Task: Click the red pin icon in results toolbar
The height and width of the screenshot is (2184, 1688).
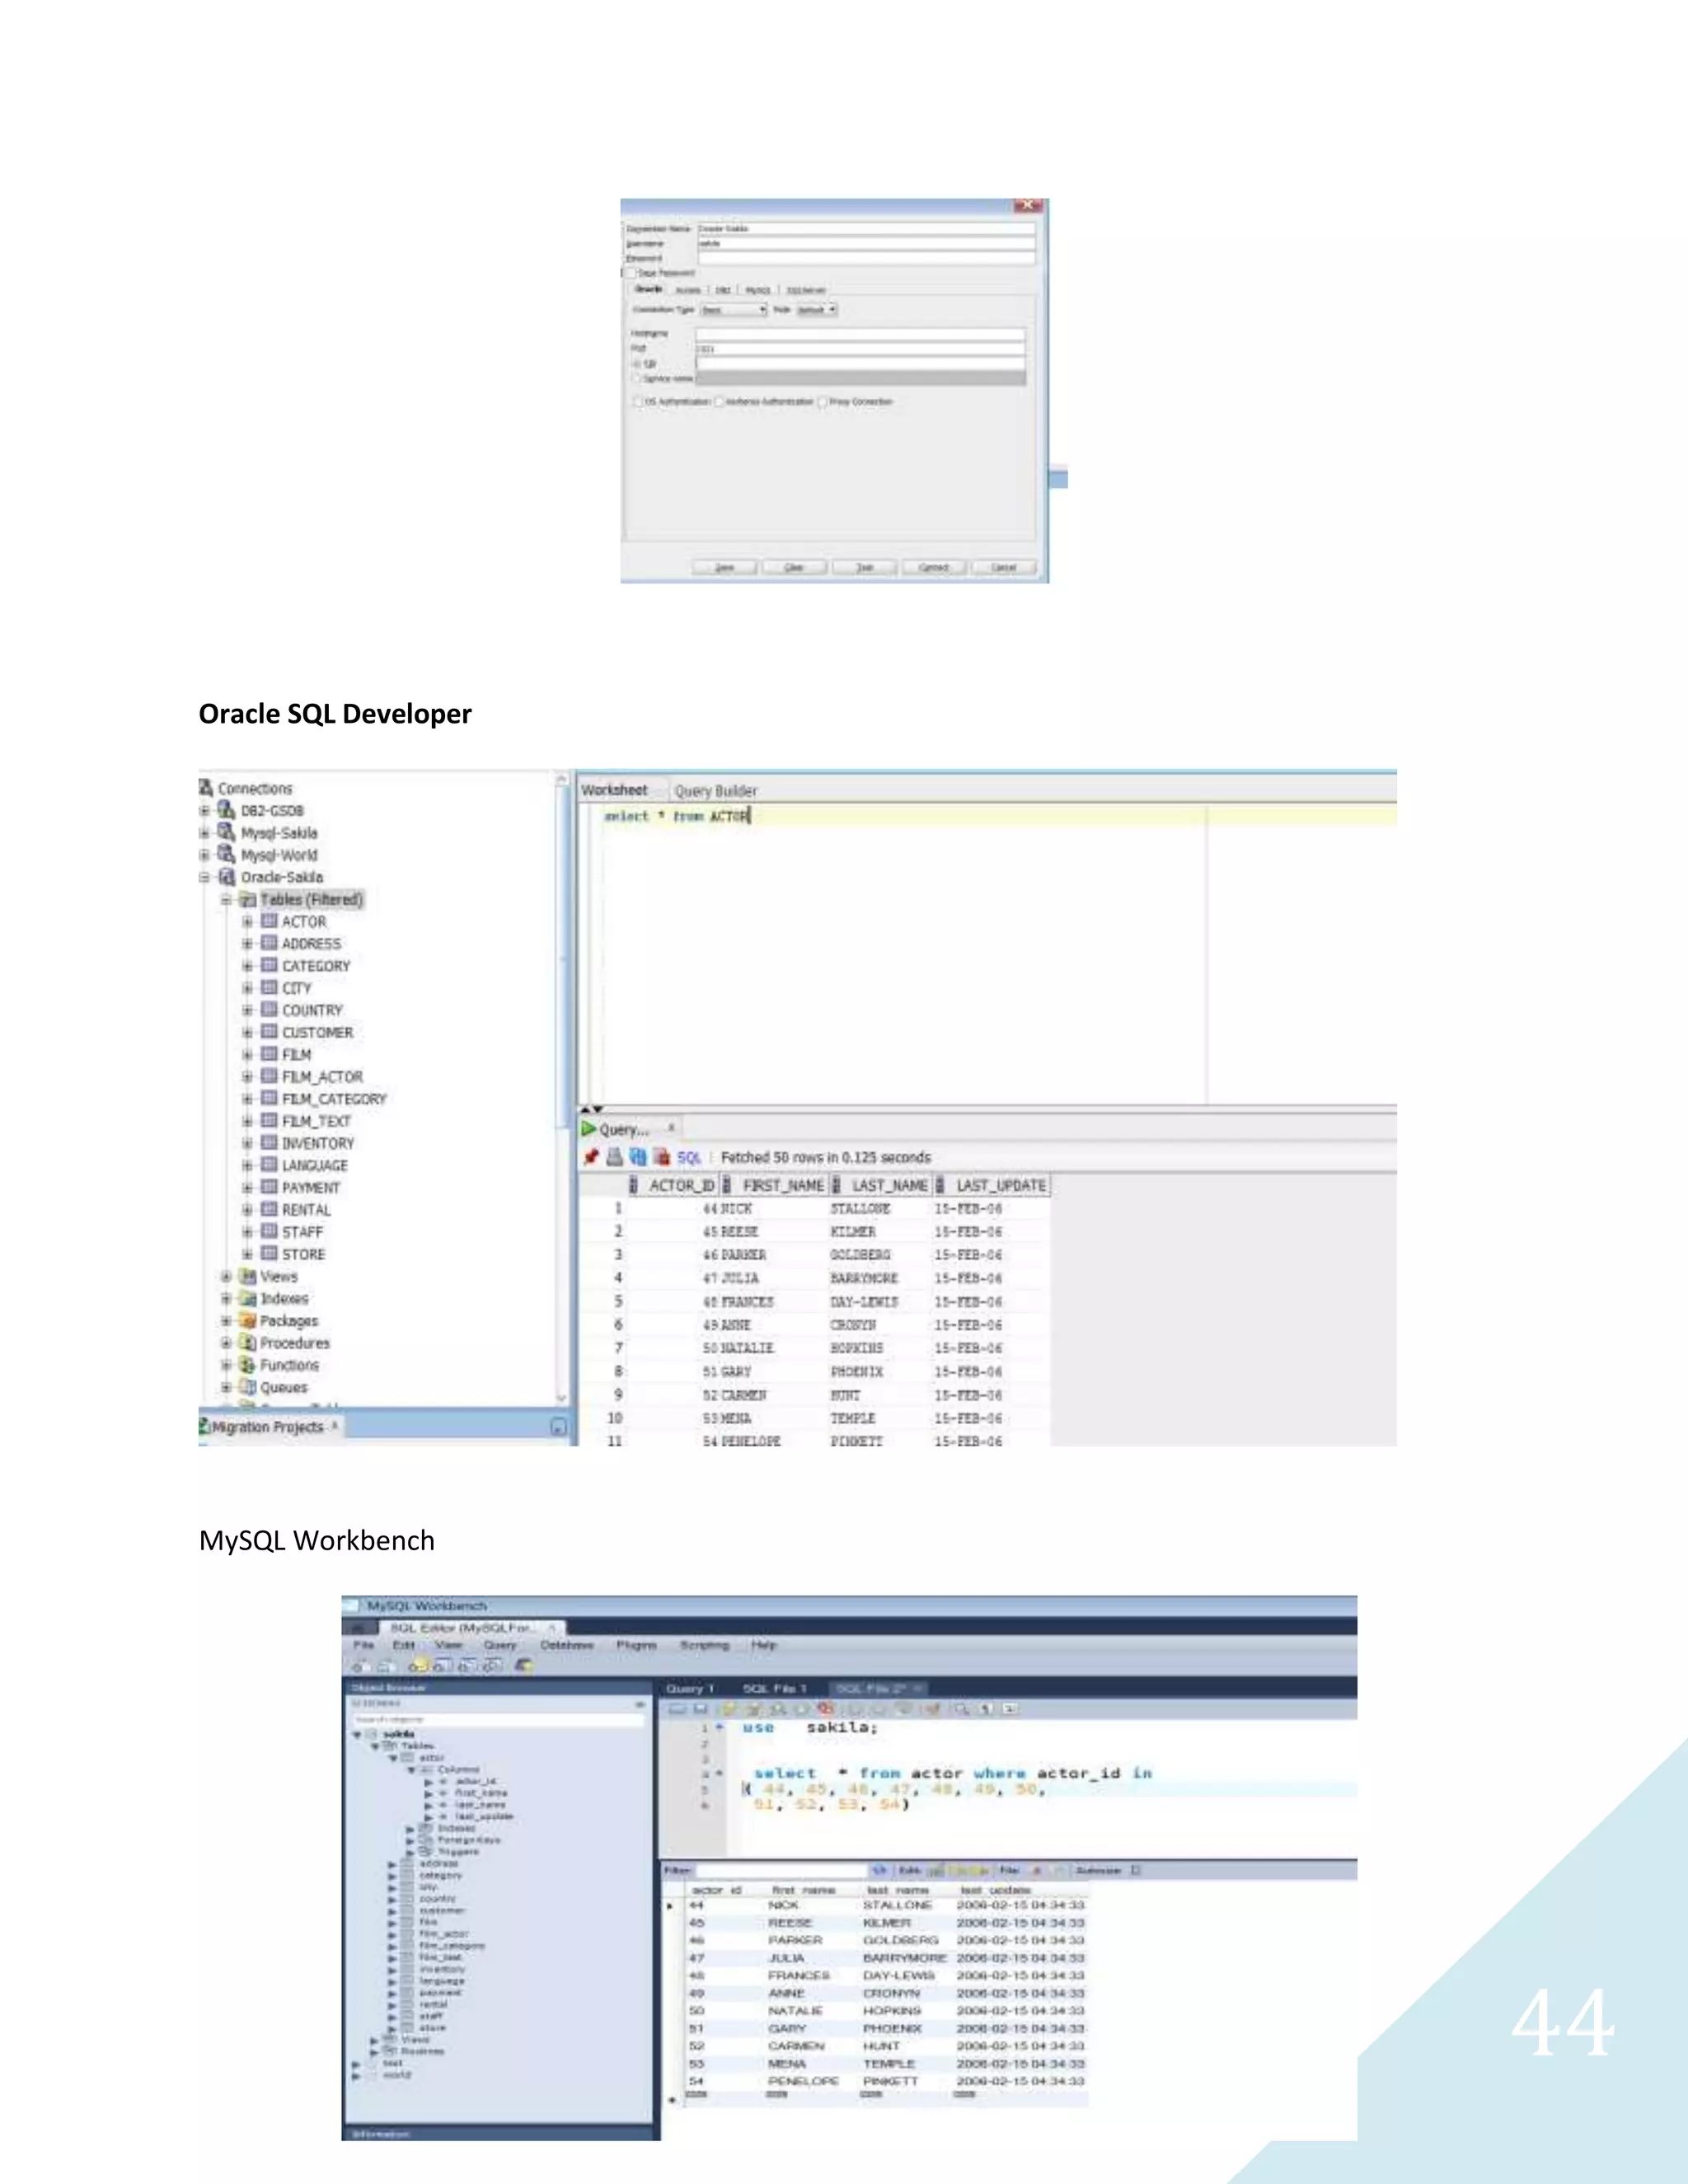Action: 591,1157
